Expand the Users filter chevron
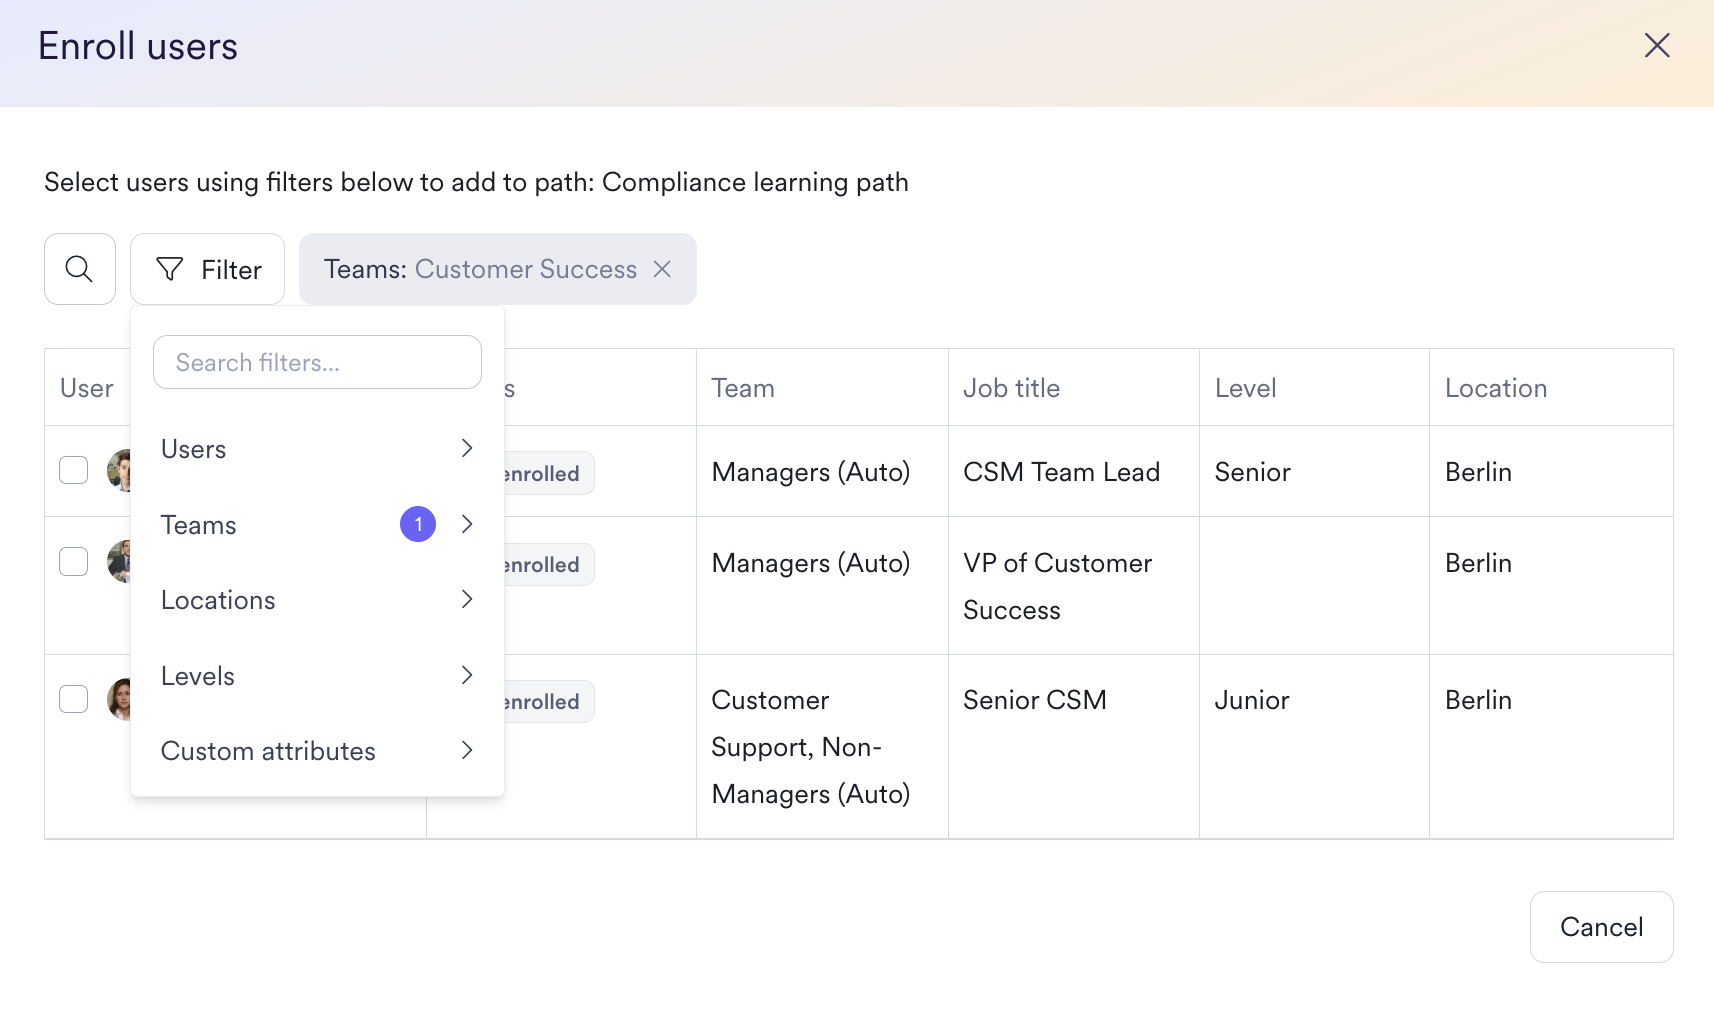This screenshot has height=1014, width=1714. coord(467,448)
